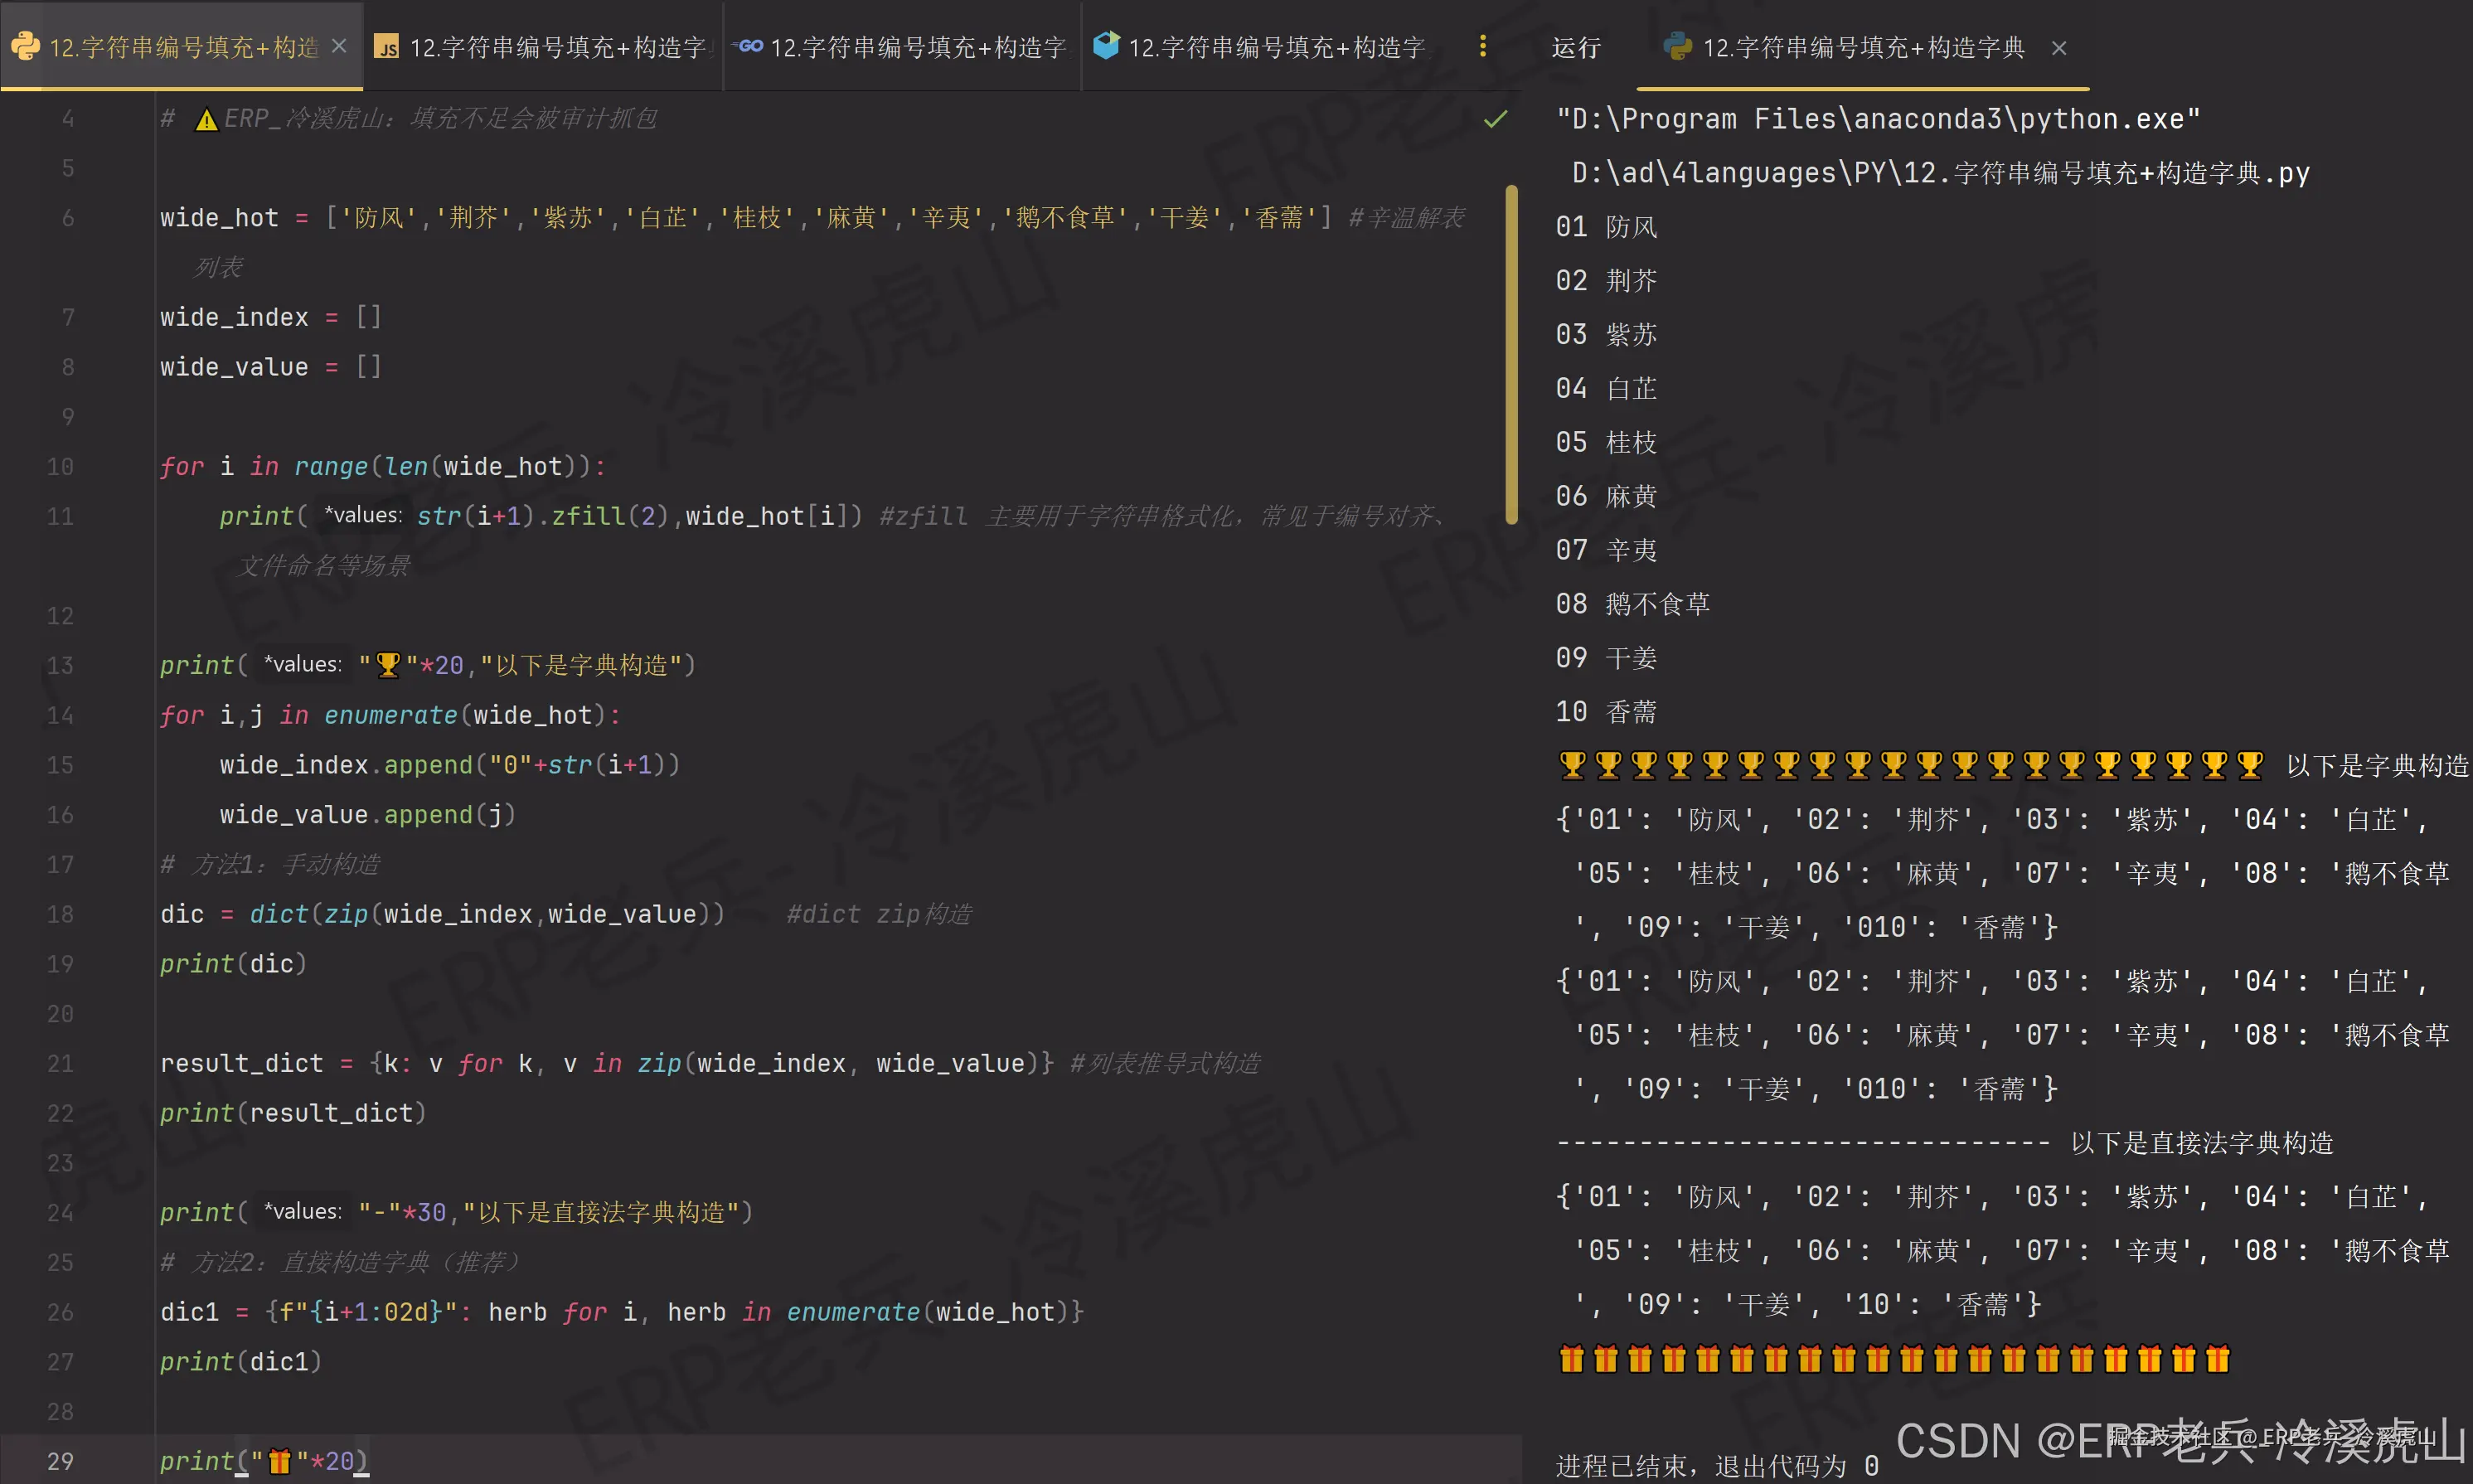The width and height of the screenshot is (2473, 1484).
Task: Click the editor vertical scrollbar thumb
Action: coord(1511,353)
